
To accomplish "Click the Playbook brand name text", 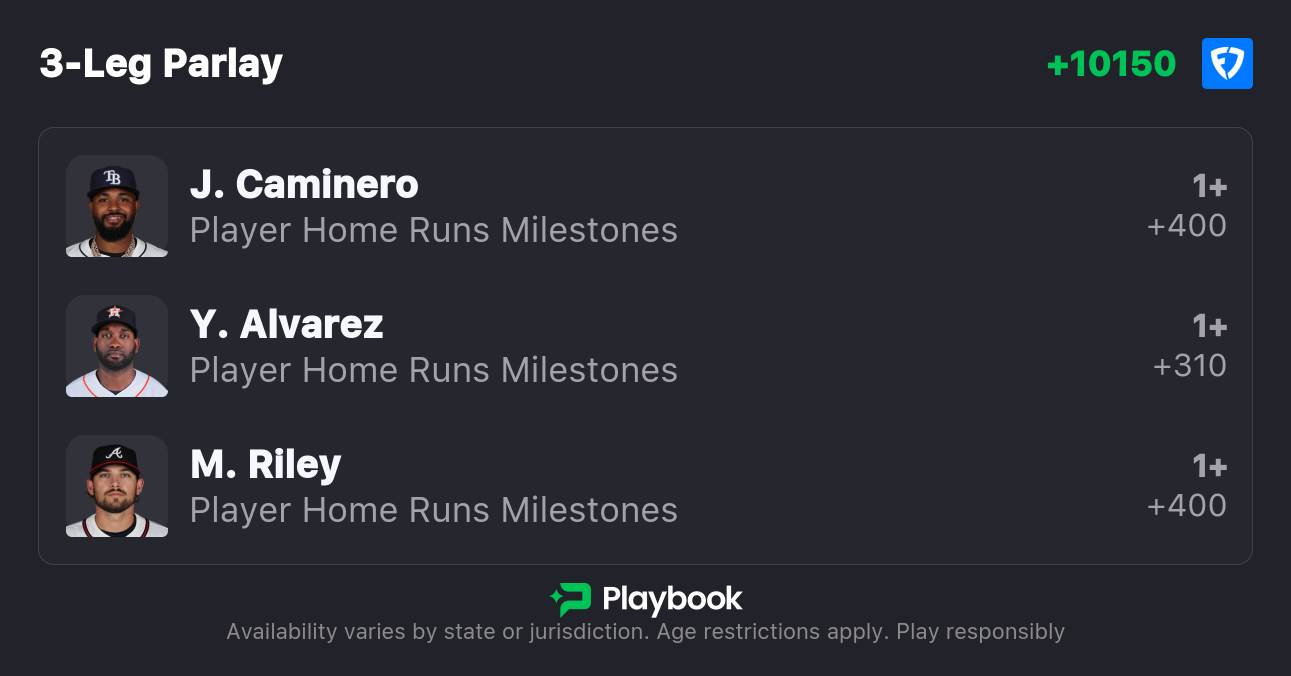I will [x=672, y=599].
